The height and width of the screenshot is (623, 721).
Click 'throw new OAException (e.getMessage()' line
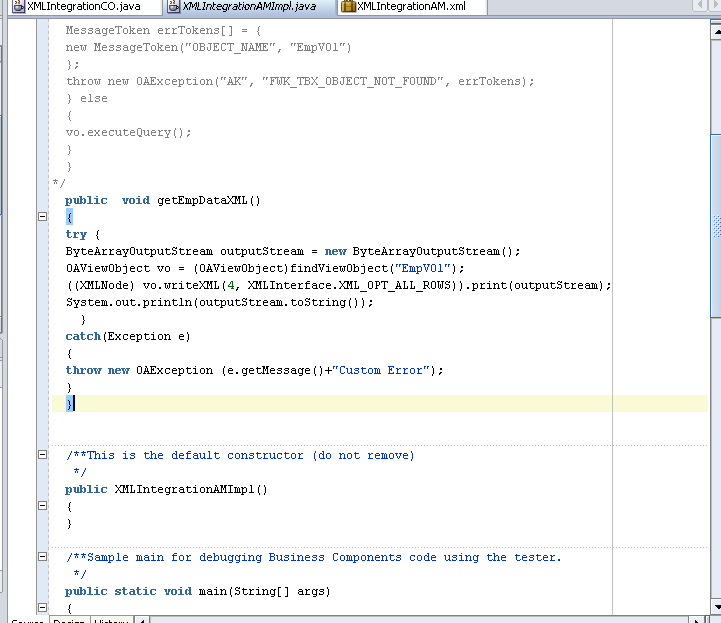[254, 371]
